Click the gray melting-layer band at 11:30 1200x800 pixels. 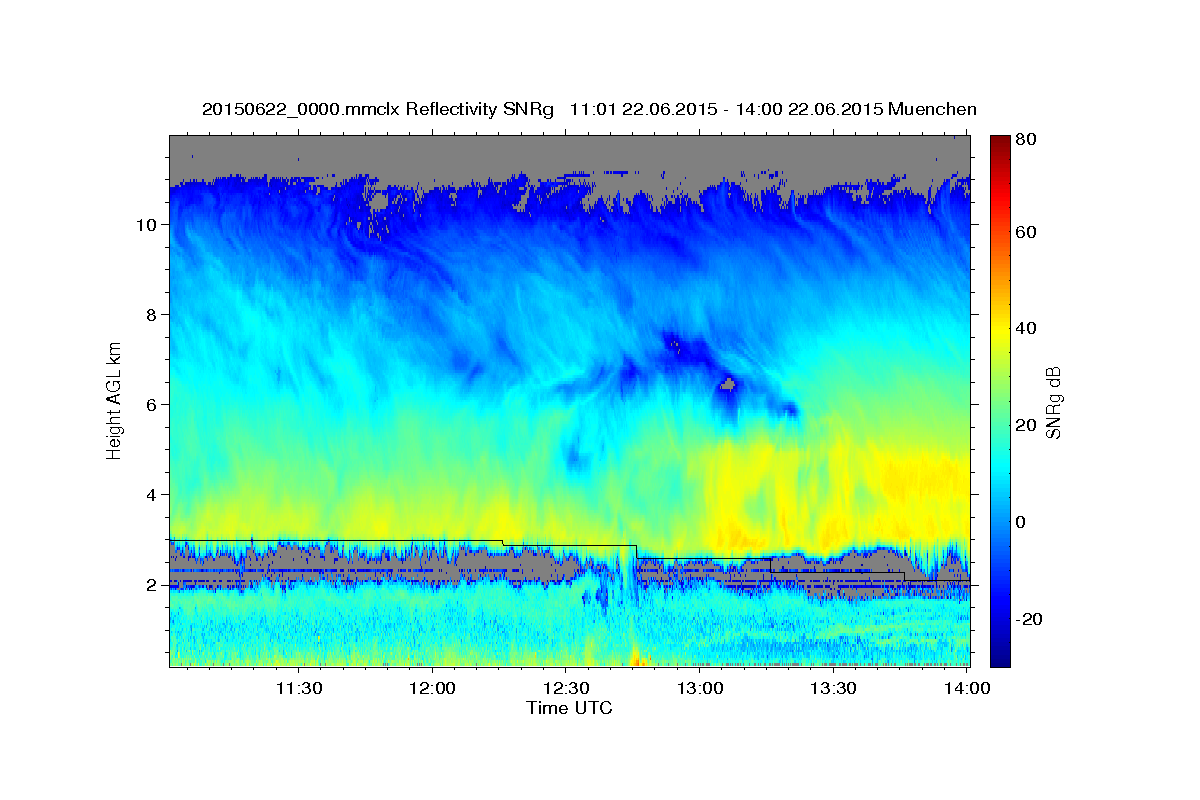coord(299,565)
